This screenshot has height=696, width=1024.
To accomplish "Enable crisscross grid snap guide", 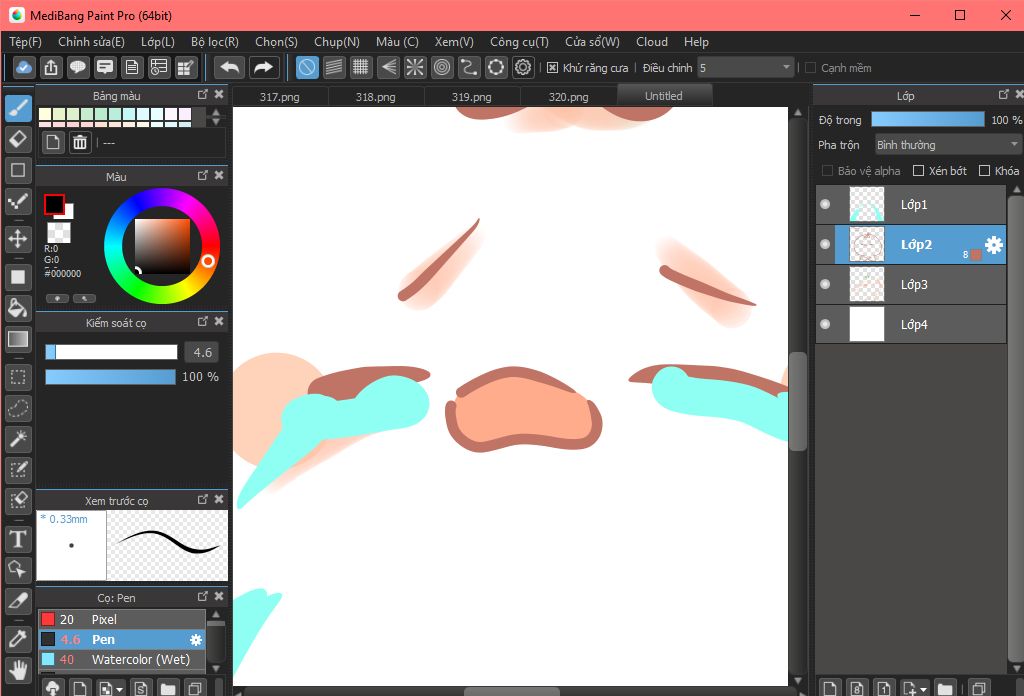I will coord(360,67).
